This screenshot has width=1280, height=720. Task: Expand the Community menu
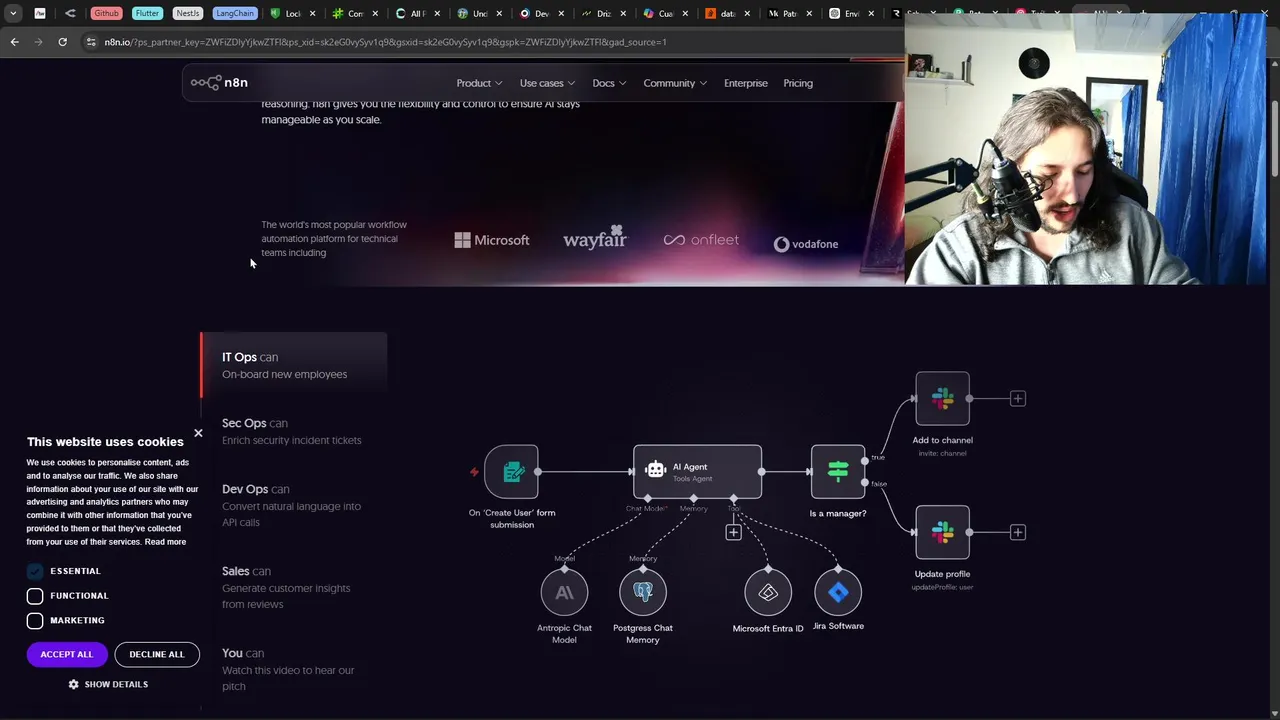[x=675, y=83]
